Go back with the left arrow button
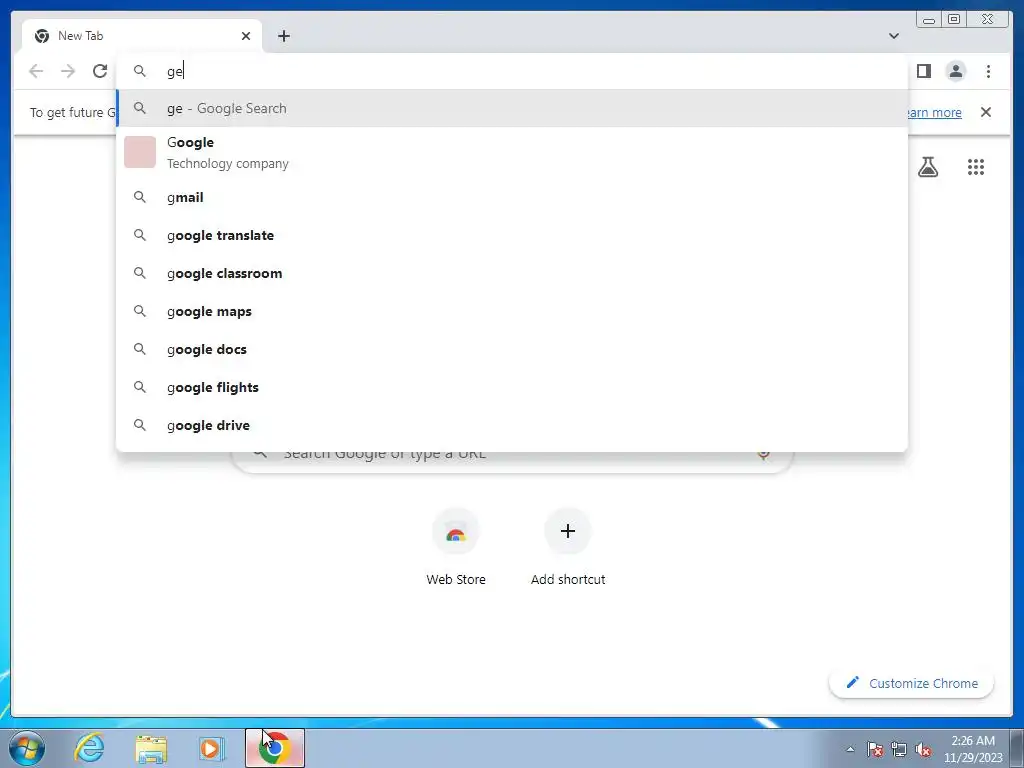Image resolution: width=1024 pixels, height=768 pixels. pos(36,71)
